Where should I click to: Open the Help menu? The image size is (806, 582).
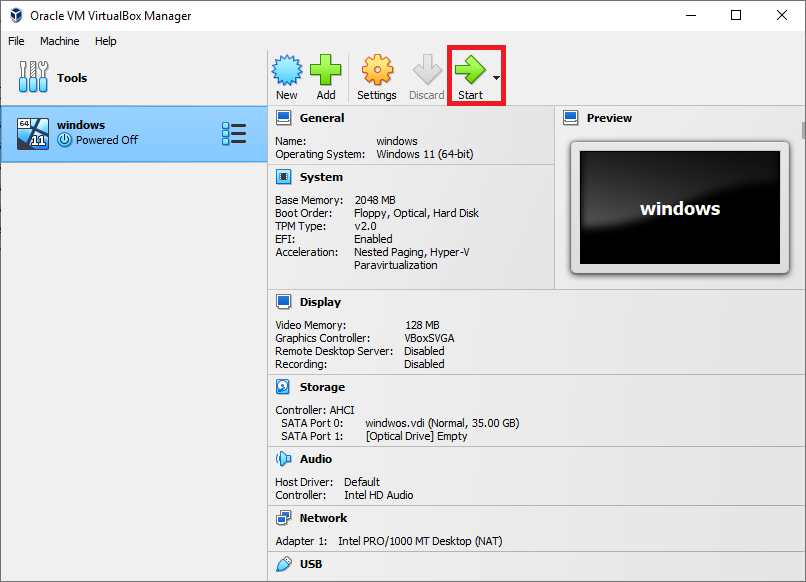pos(105,41)
